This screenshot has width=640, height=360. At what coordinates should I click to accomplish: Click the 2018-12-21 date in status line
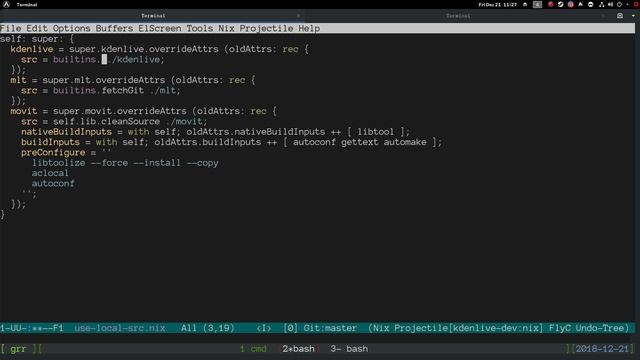click(x=602, y=349)
